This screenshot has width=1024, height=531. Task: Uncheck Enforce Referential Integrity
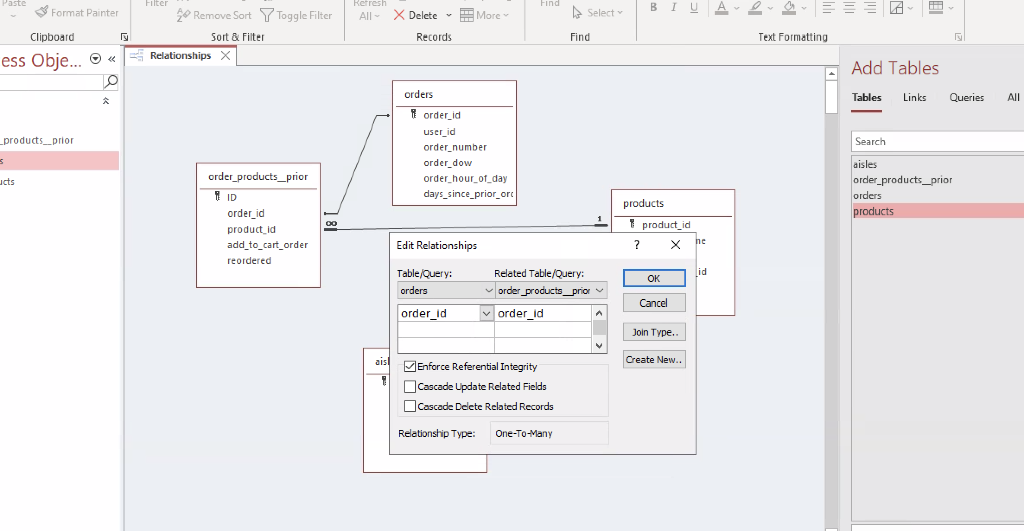click(410, 366)
